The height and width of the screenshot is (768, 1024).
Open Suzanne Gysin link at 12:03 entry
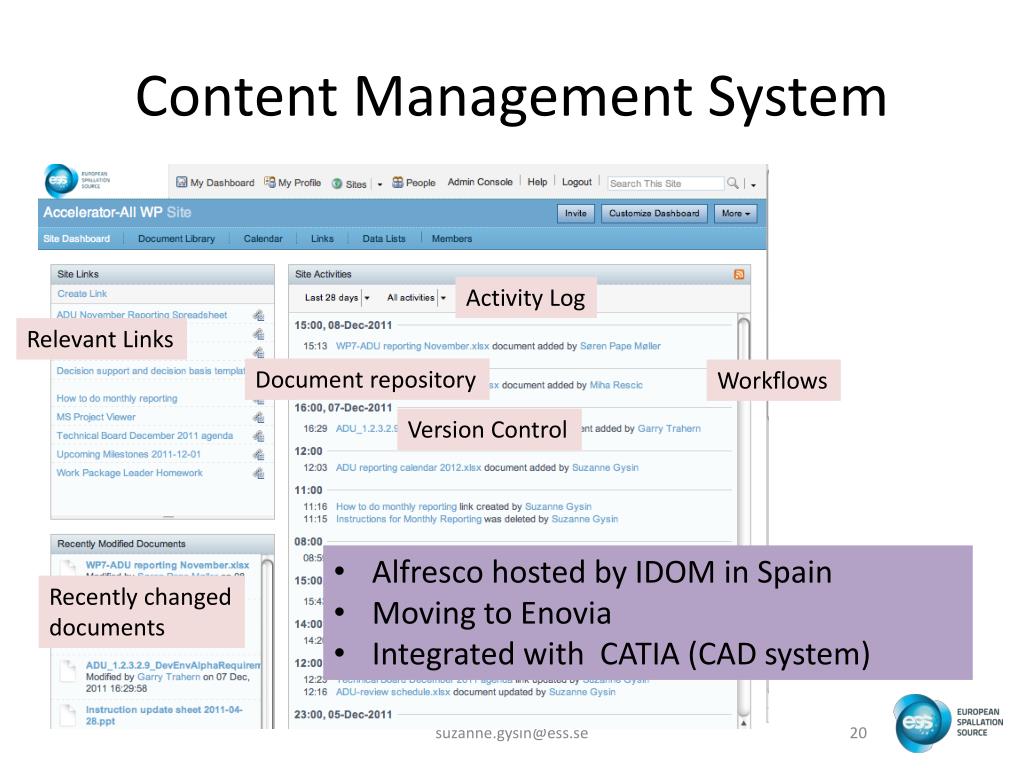(x=605, y=468)
